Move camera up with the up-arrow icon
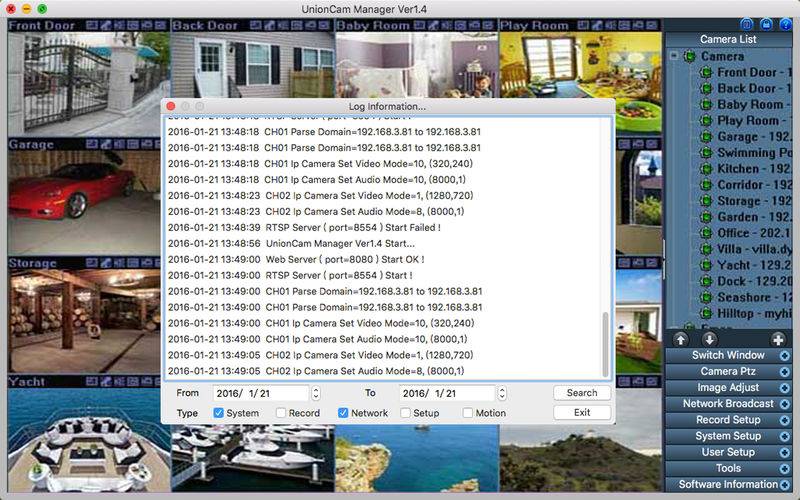Image resolution: width=800 pixels, height=500 pixels. click(x=680, y=339)
